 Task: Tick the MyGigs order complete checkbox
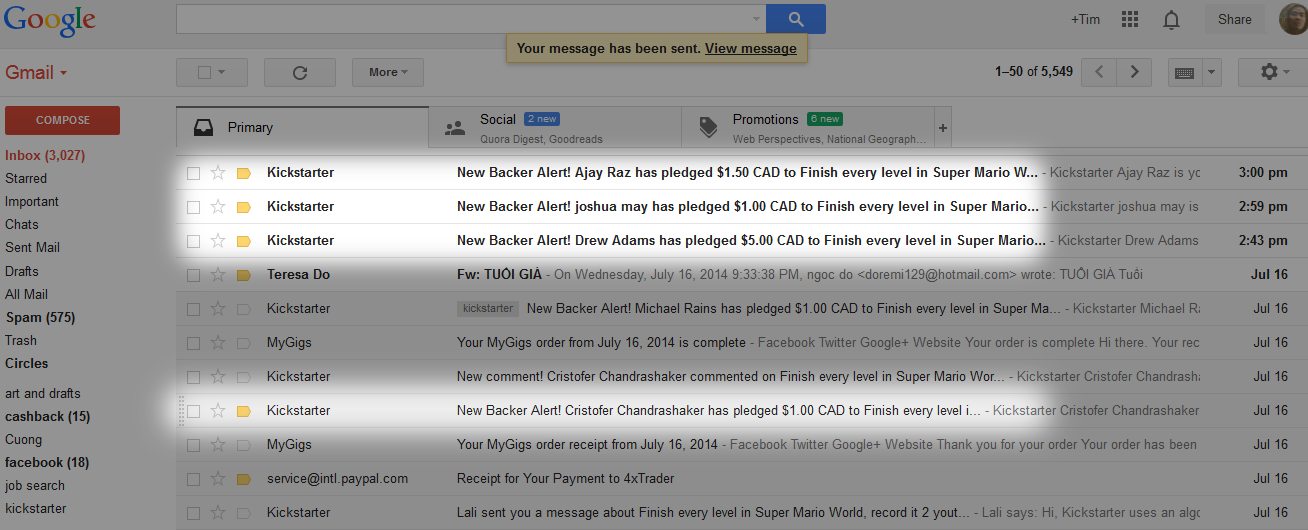[x=193, y=343]
